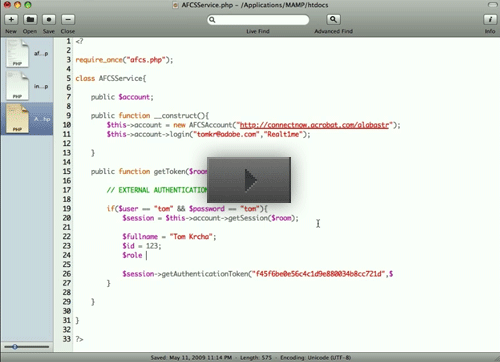Click 'Length: 575' in status bar
This screenshot has width=500, height=362.
[256, 358]
